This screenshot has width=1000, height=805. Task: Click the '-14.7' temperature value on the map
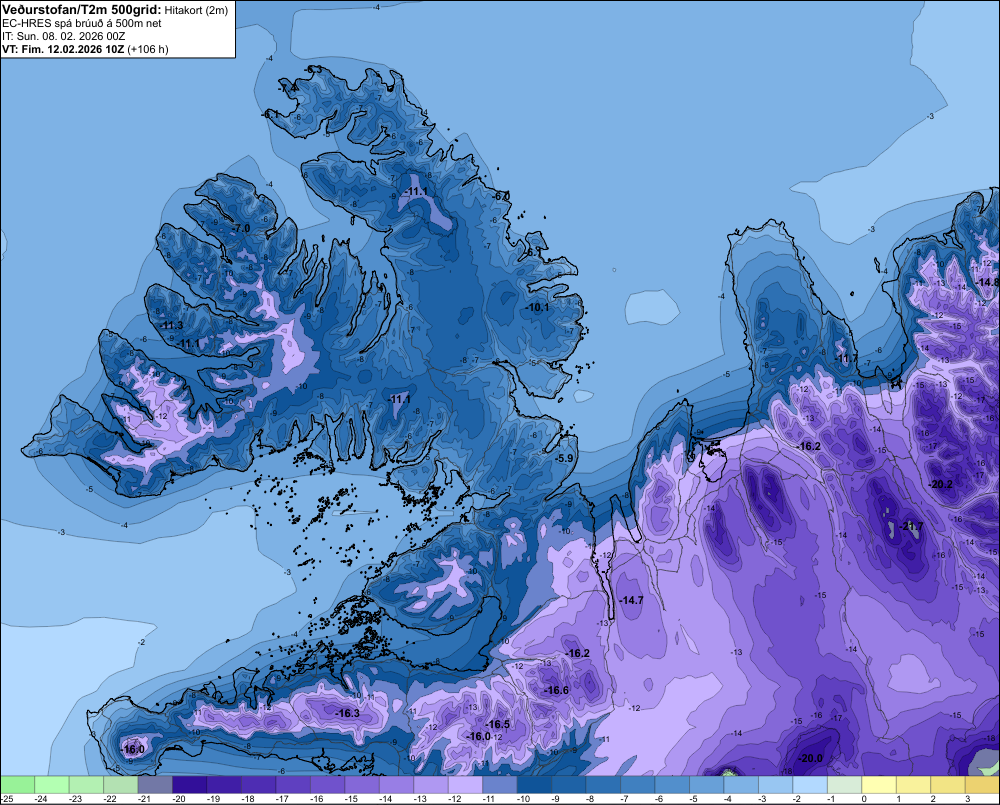631,600
